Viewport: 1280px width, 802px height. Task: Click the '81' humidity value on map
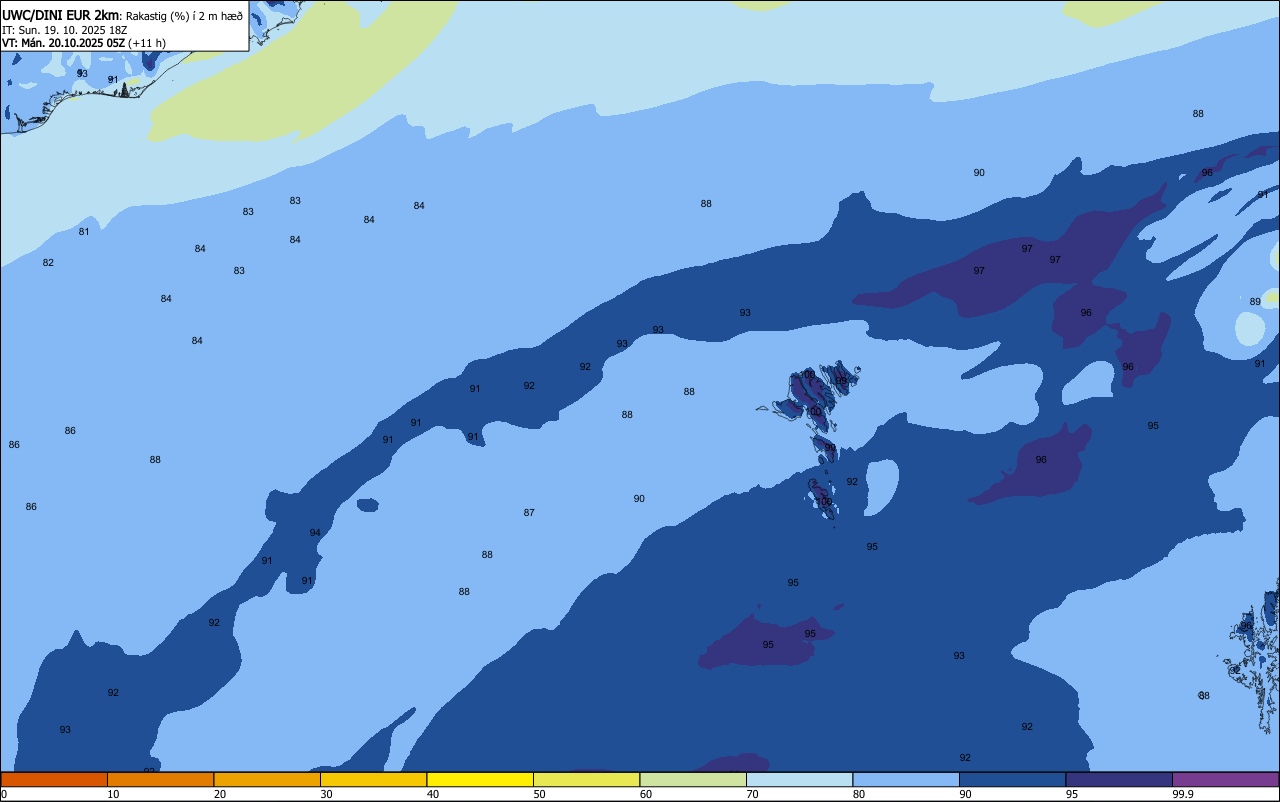(x=84, y=231)
